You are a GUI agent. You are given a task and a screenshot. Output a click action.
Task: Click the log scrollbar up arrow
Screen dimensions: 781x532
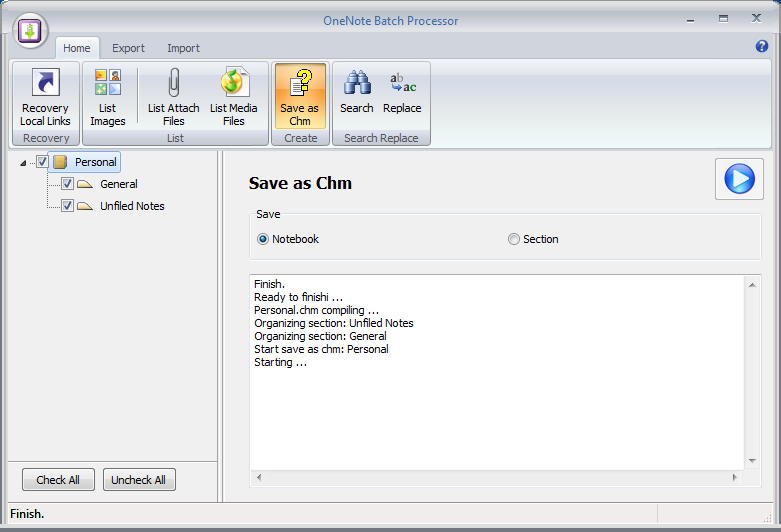click(x=752, y=285)
